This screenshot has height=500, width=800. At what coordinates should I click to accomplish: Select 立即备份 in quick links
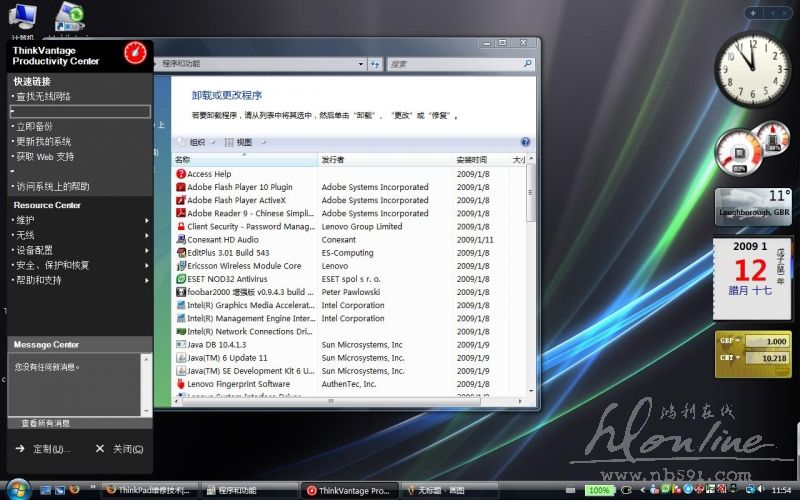(x=35, y=127)
